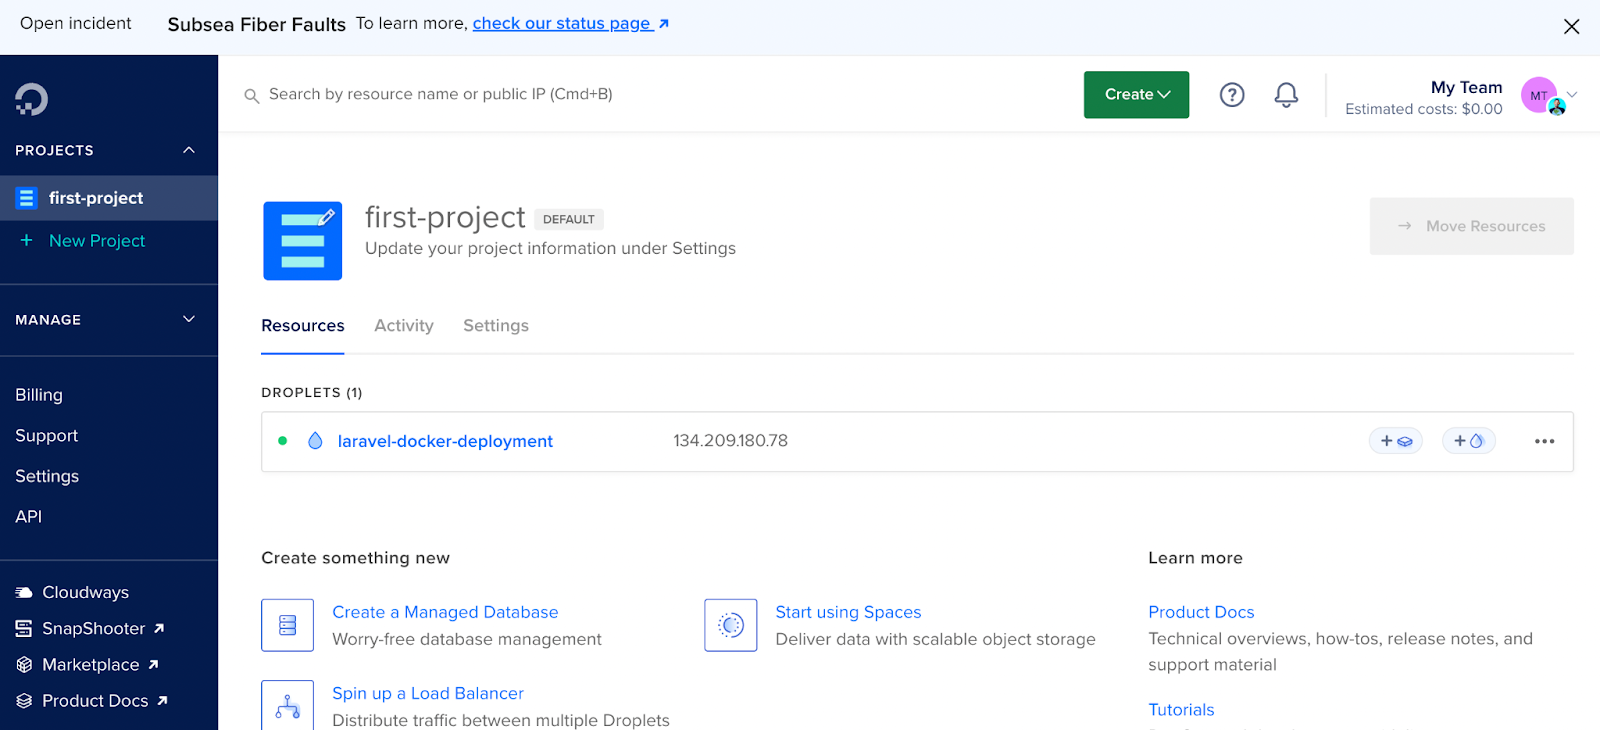
Task: Open account Settings in the sidebar
Action: 47,476
